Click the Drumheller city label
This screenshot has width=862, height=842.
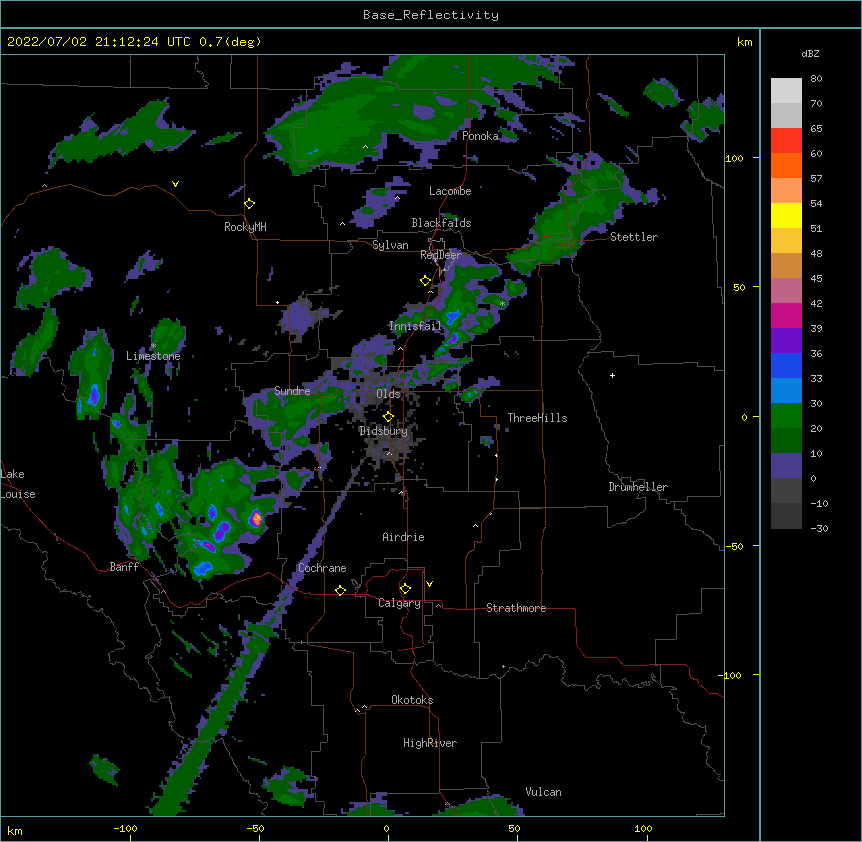click(x=638, y=487)
